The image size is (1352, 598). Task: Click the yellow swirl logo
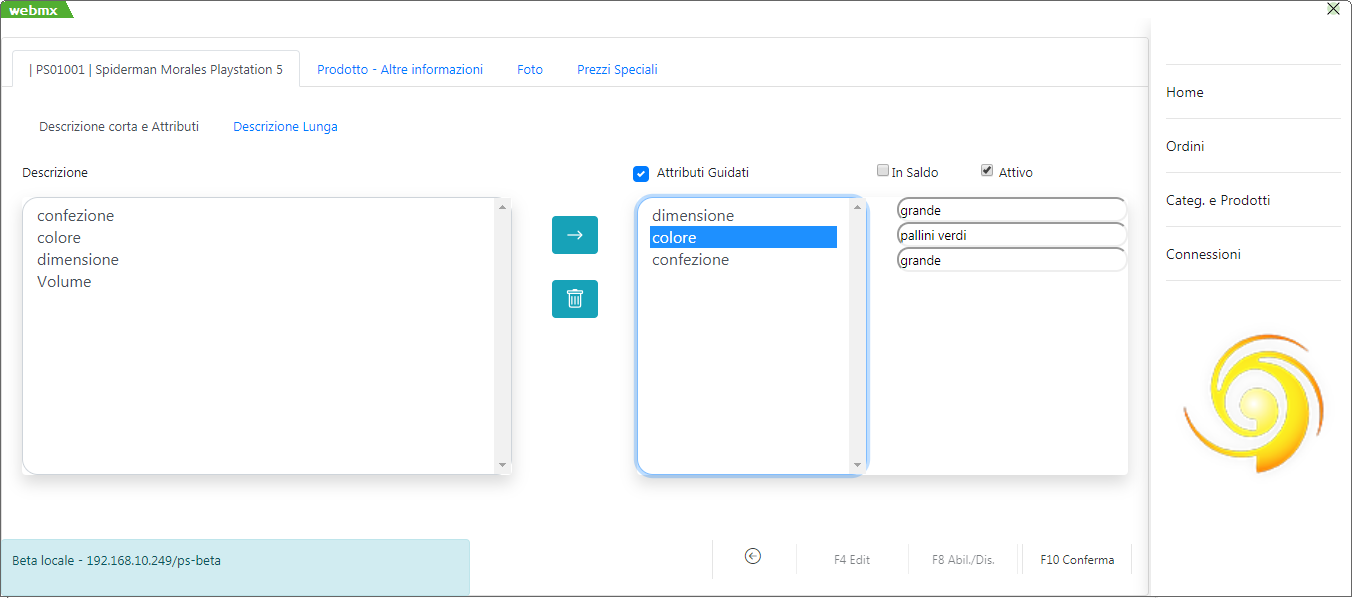point(1255,401)
